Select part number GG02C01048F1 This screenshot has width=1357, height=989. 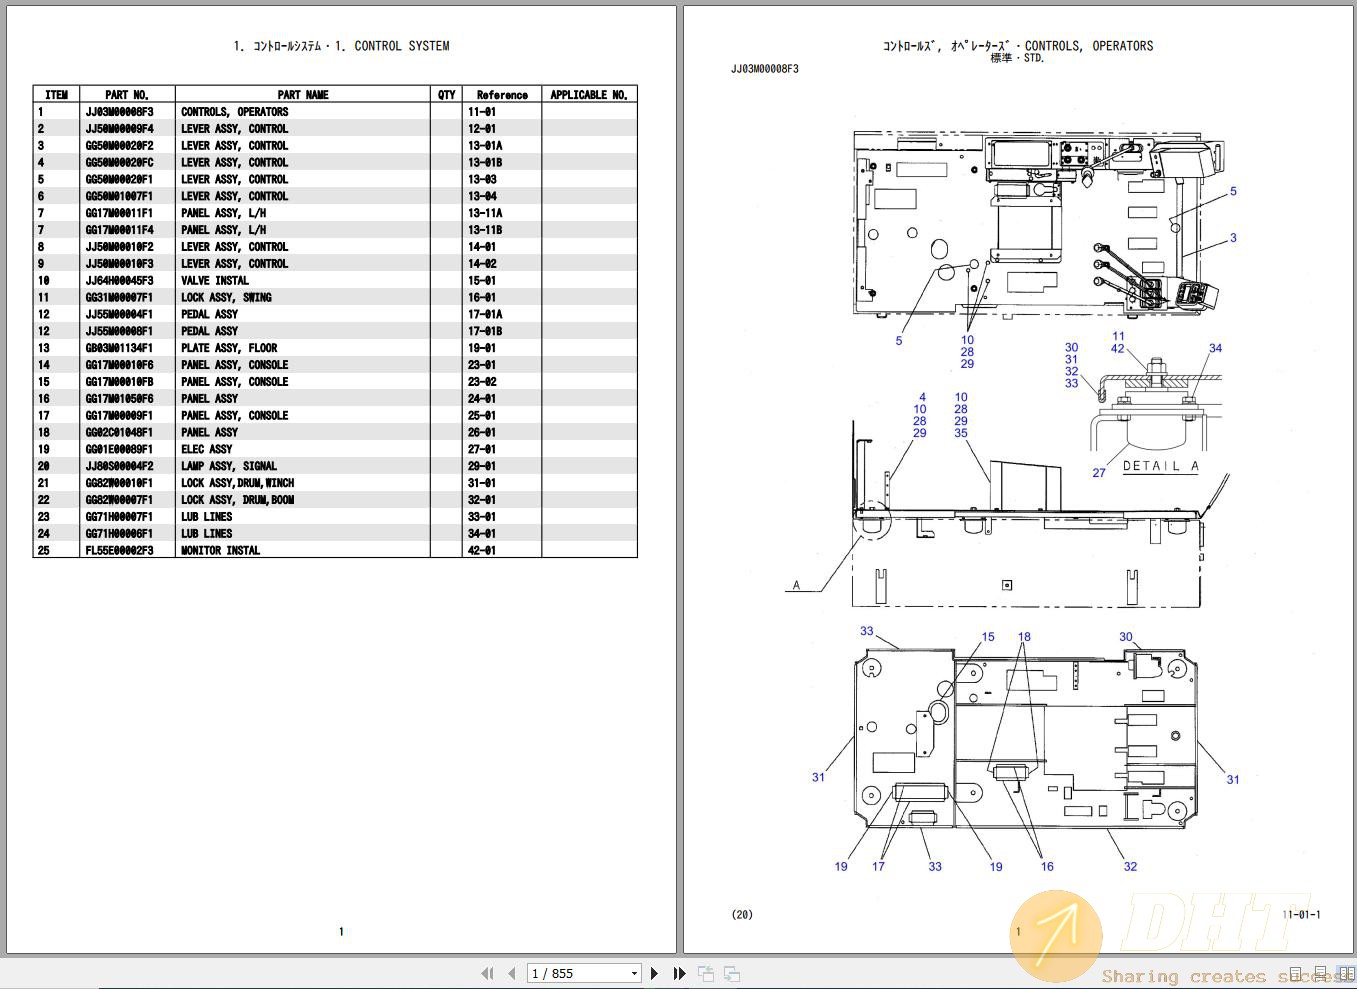click(119, 433)
